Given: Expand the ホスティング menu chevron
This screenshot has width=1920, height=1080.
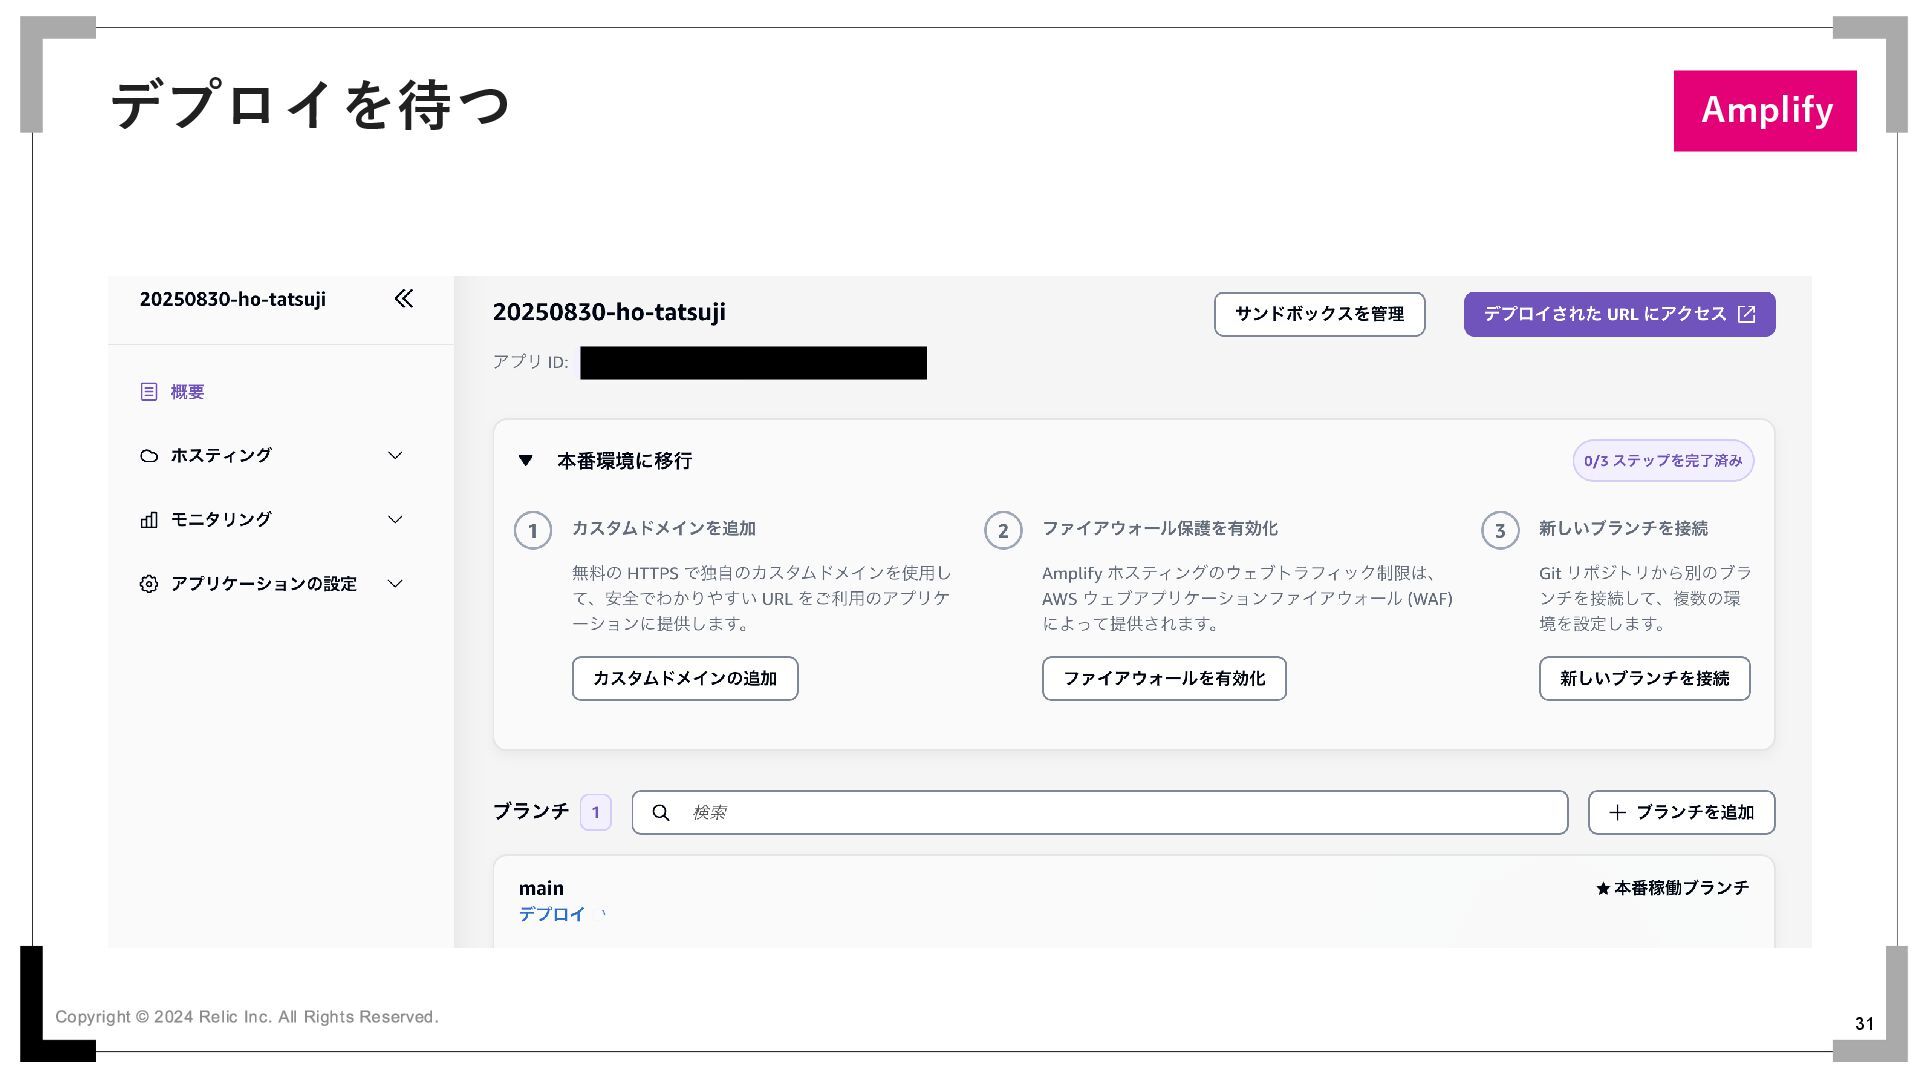Looking at the screenshot, I should [395, 456].
